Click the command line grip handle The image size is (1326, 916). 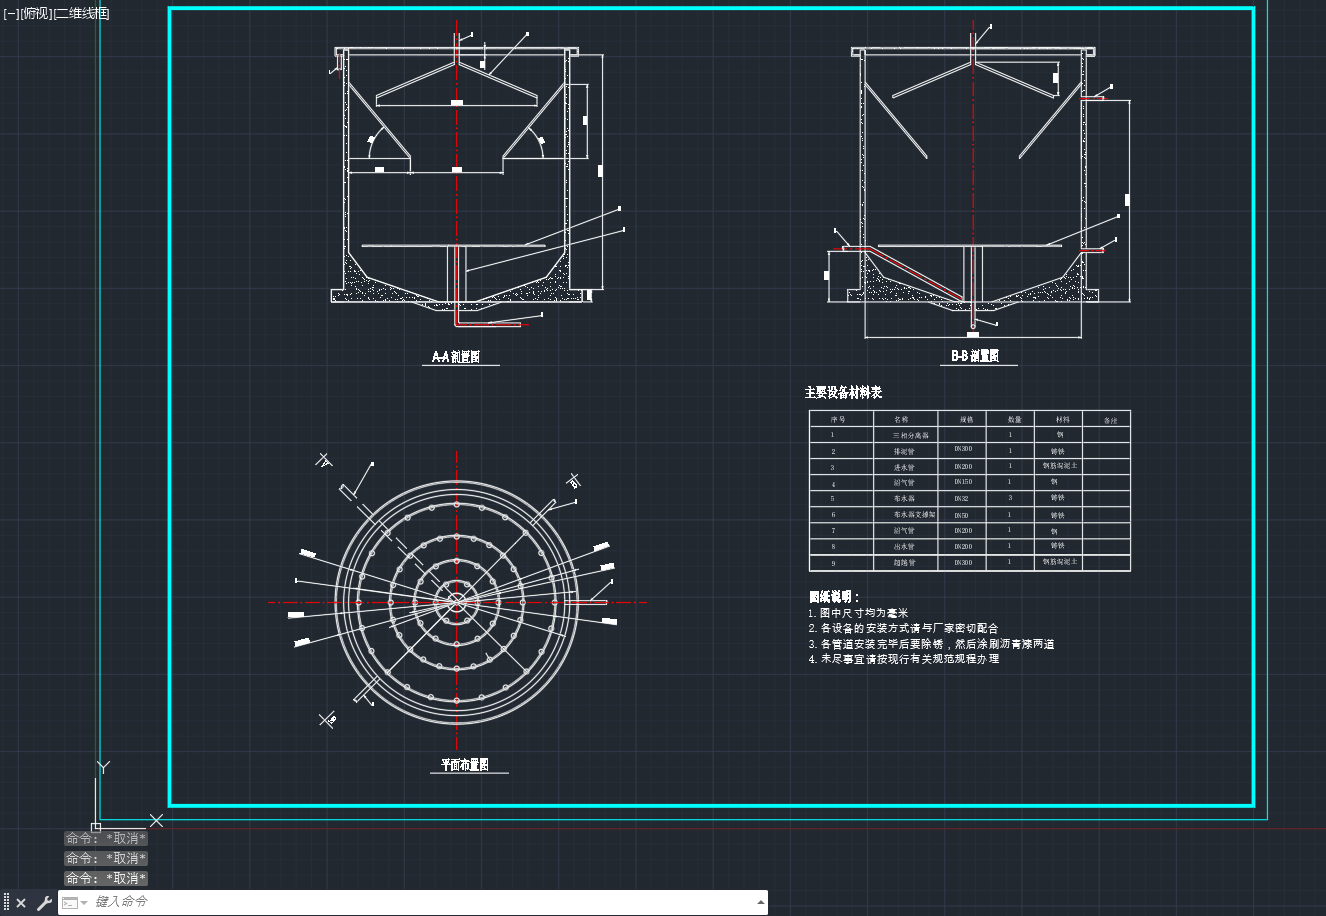[6, 903]
